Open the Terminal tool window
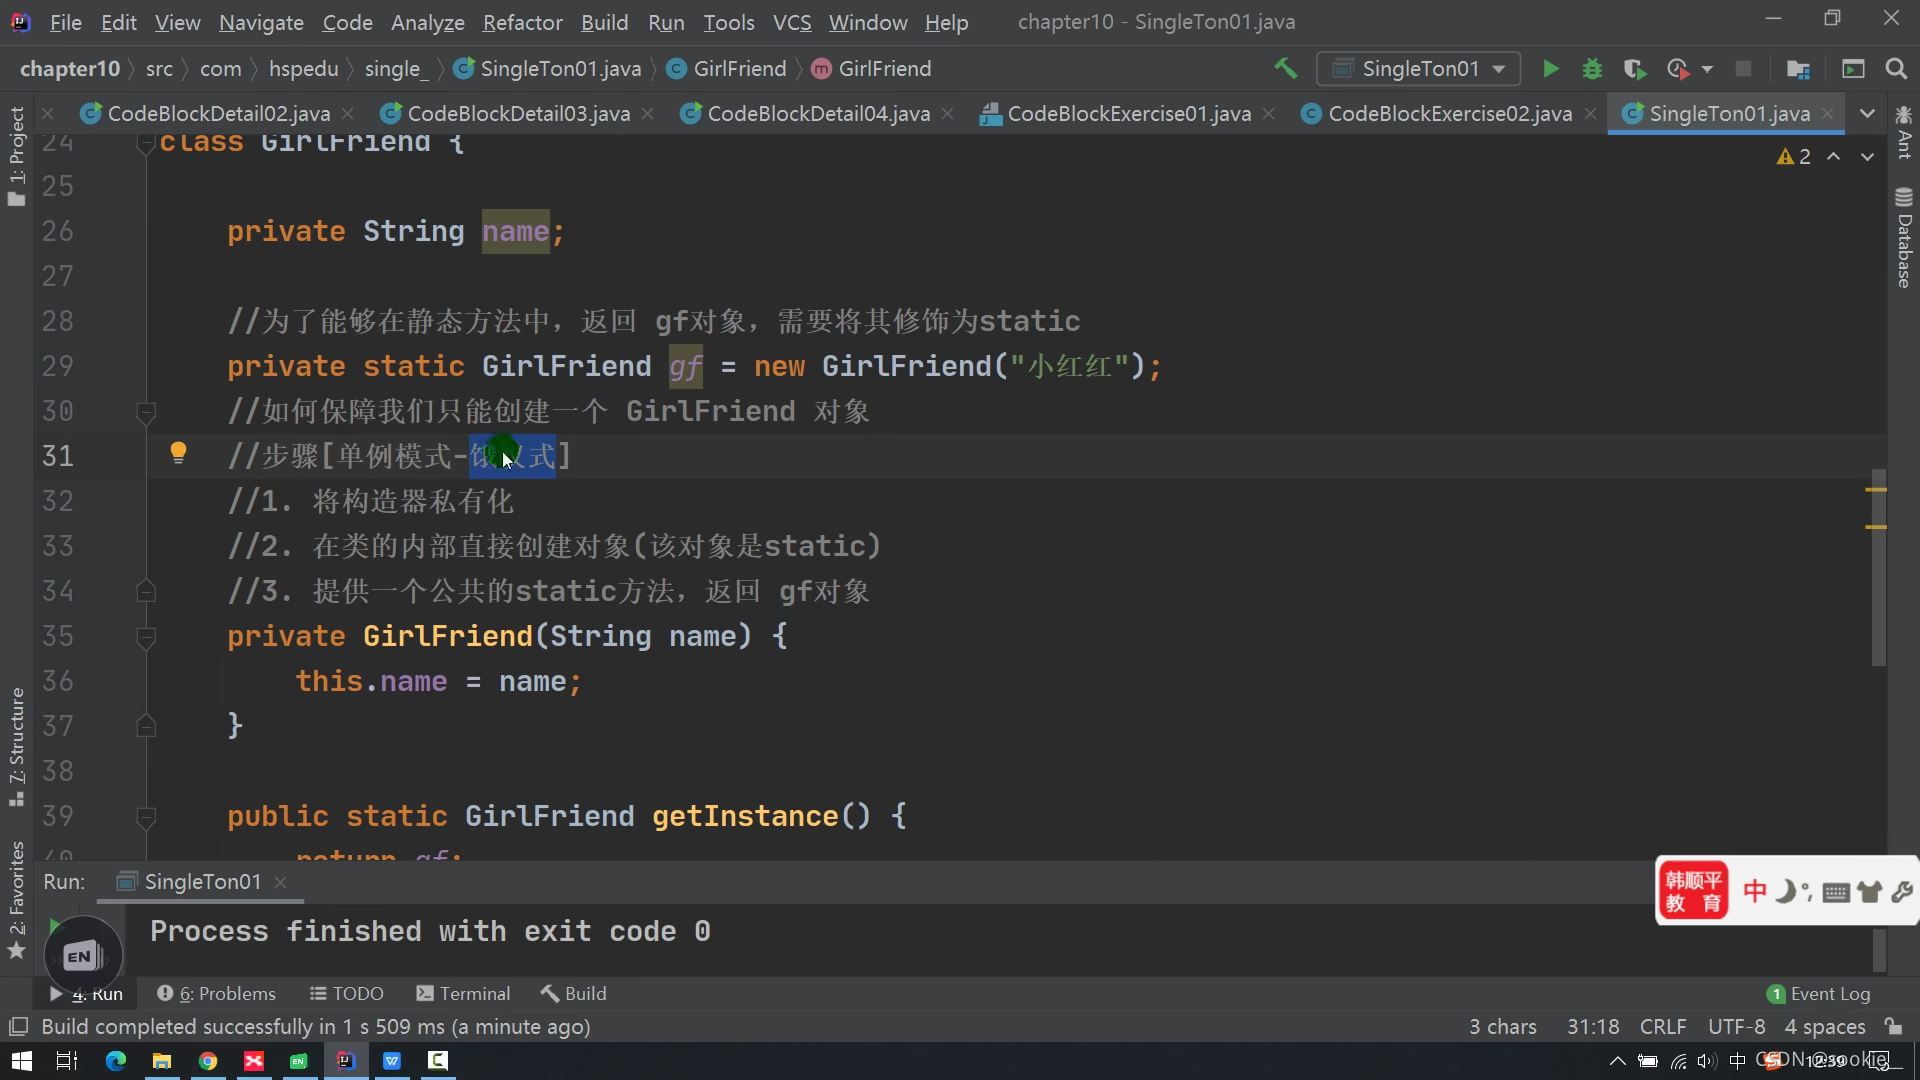The image size is (1920, 1080). 463,993
